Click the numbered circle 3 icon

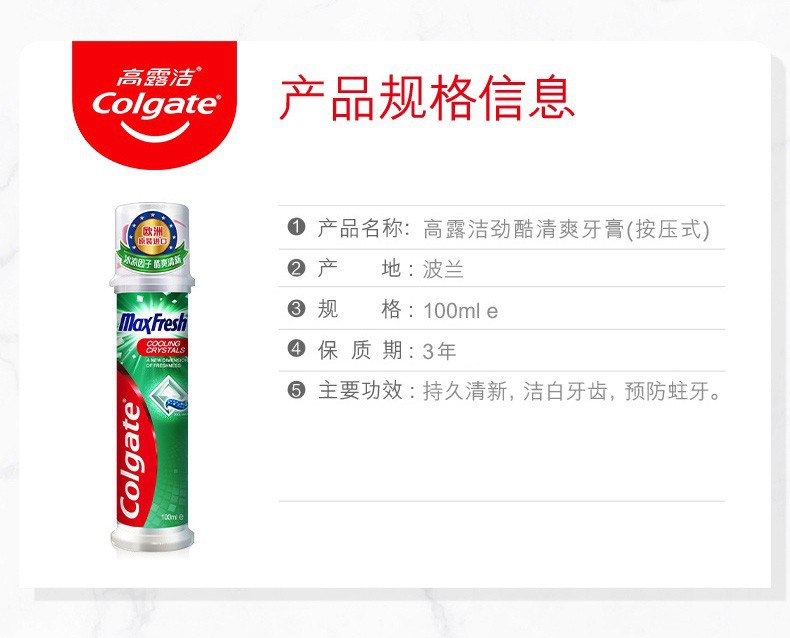point(297,308)
